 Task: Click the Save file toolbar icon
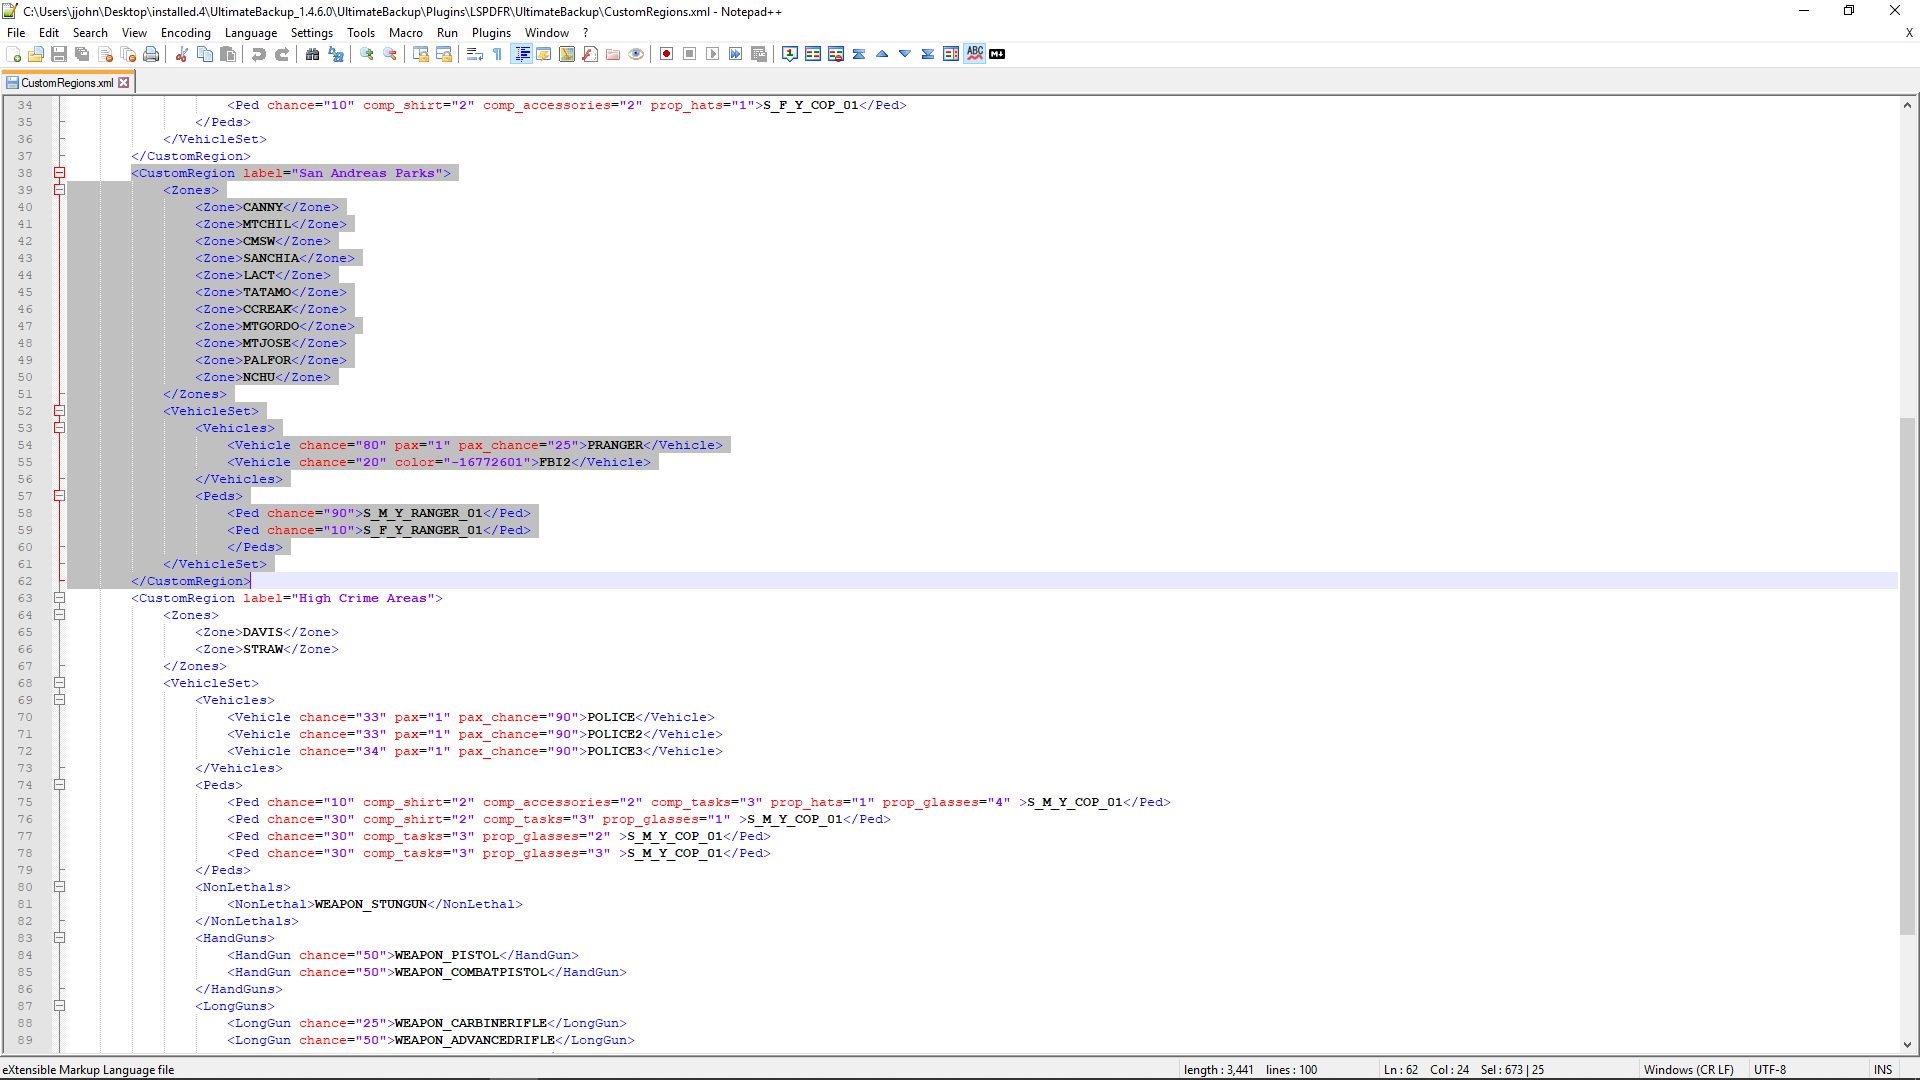59,54
